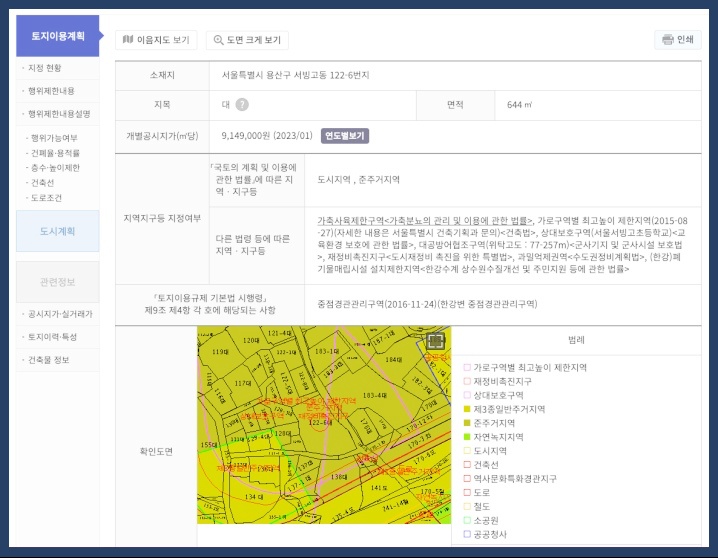
Task: Go to 행위제한내용설명 in sidebar
Action: (59, 114)
